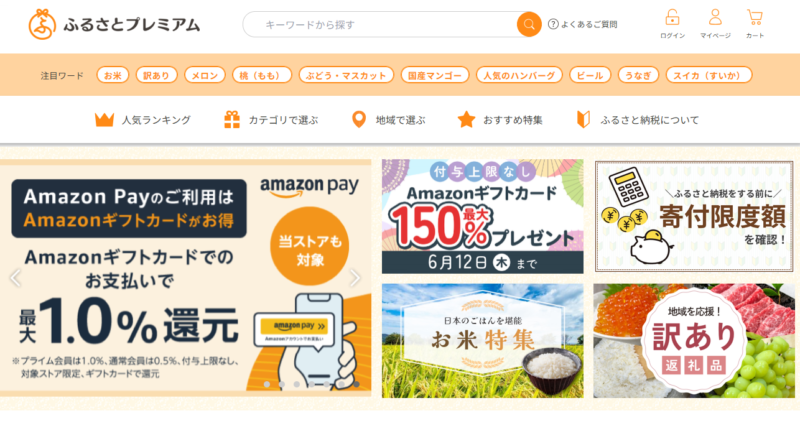Select the first carousel indicator dot
The width and height of the screenshot is (800, 426).
click(266, 384)
